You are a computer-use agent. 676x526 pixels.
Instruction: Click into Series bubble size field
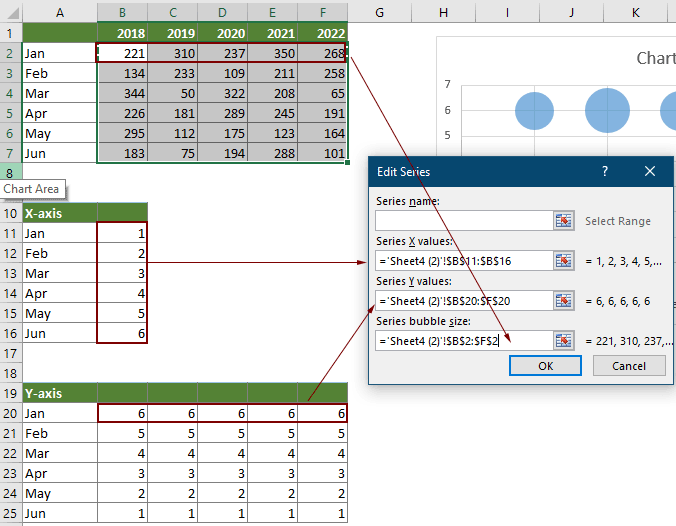464,341
